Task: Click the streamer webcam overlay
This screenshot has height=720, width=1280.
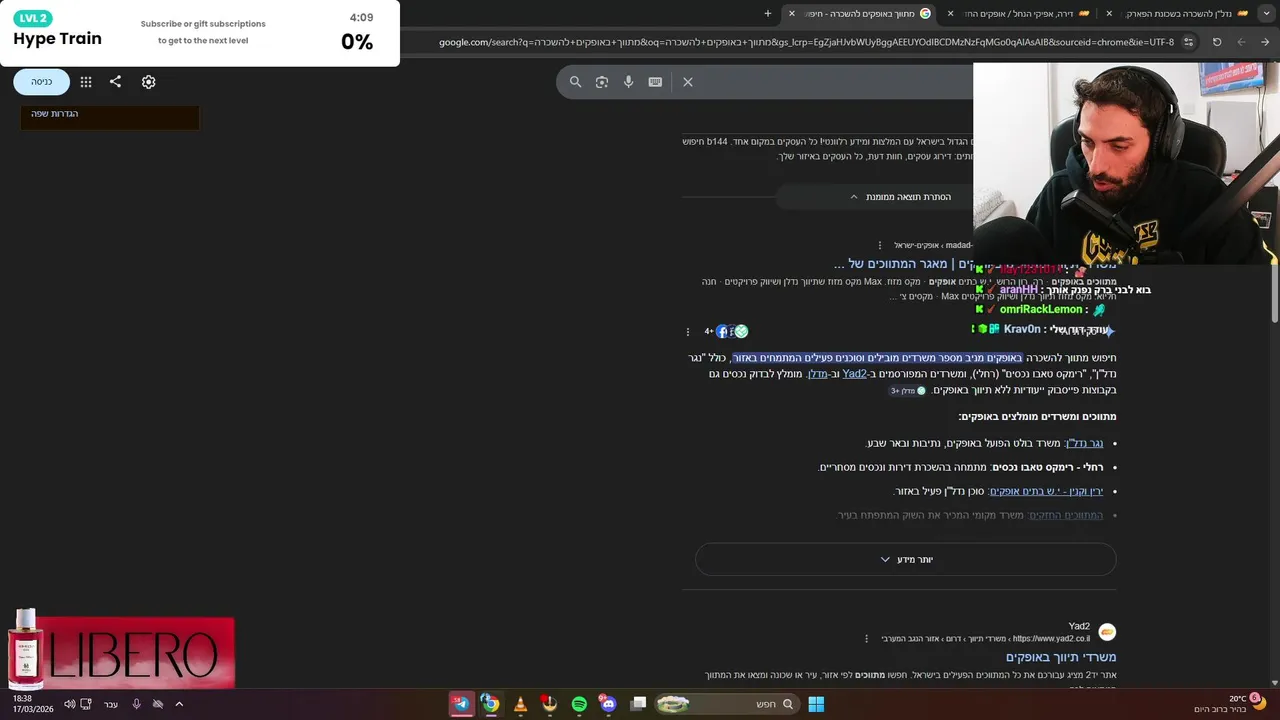Action: pyautogui.click(x=1126, y=165)
